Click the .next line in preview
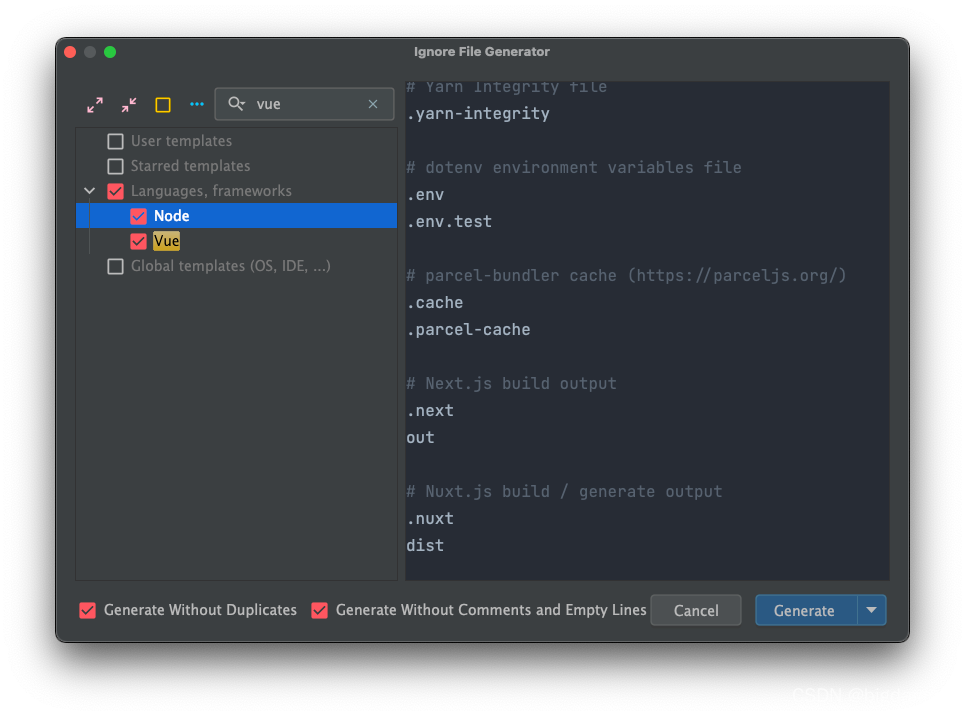This screenshot has height=716, width=965. 430,411
